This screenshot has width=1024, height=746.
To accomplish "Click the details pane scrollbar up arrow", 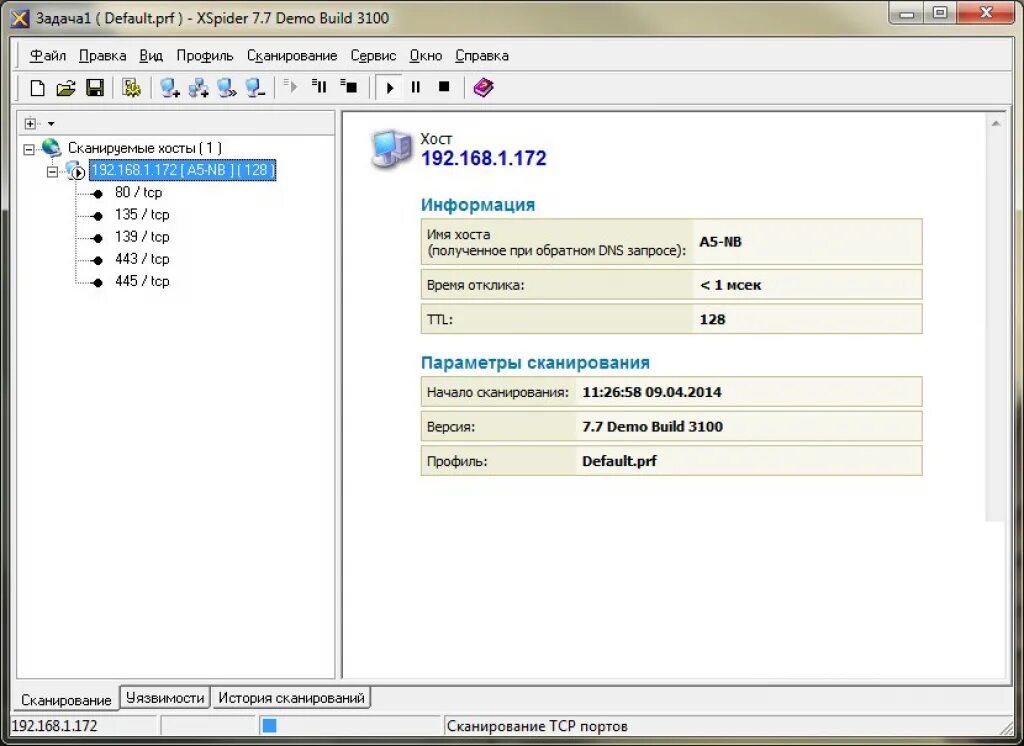I will coord(995,123).
